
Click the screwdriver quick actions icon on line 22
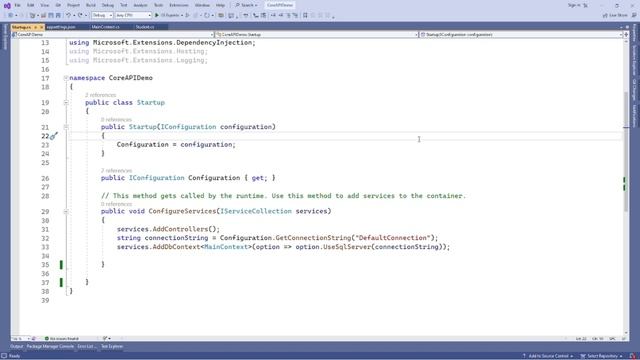[54, 136]
